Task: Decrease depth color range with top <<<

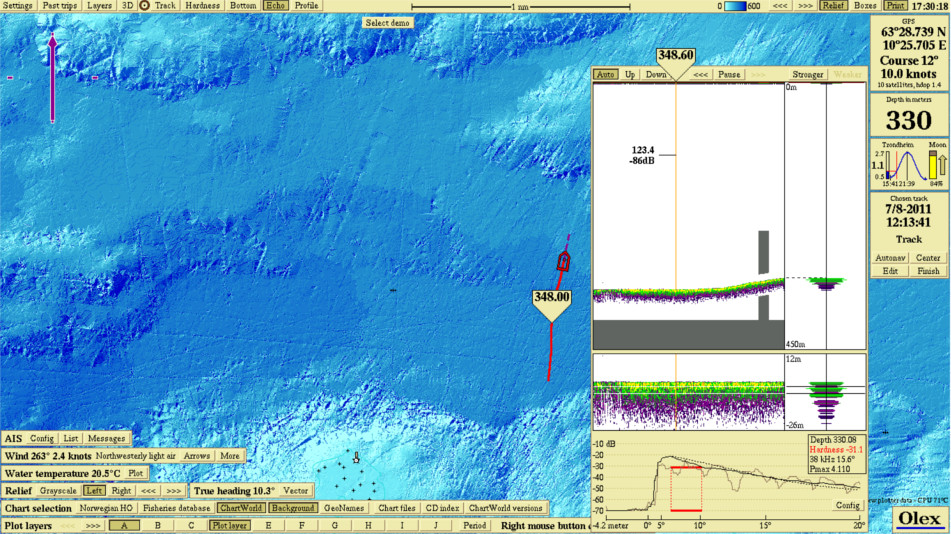Action: point(780,5)
